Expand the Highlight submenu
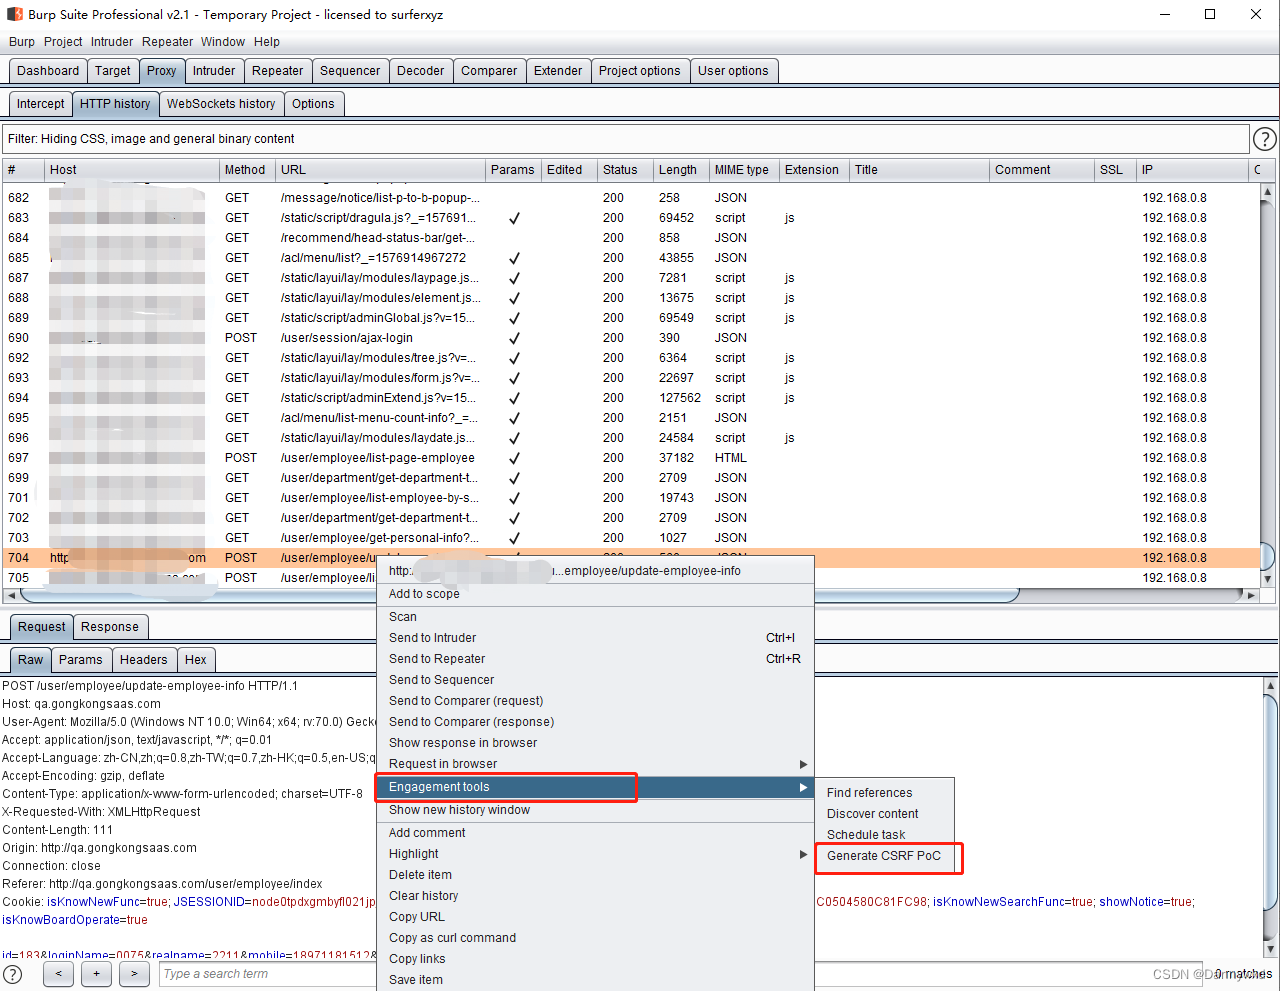Screen dimensions: 1280x991 [595, 854]
